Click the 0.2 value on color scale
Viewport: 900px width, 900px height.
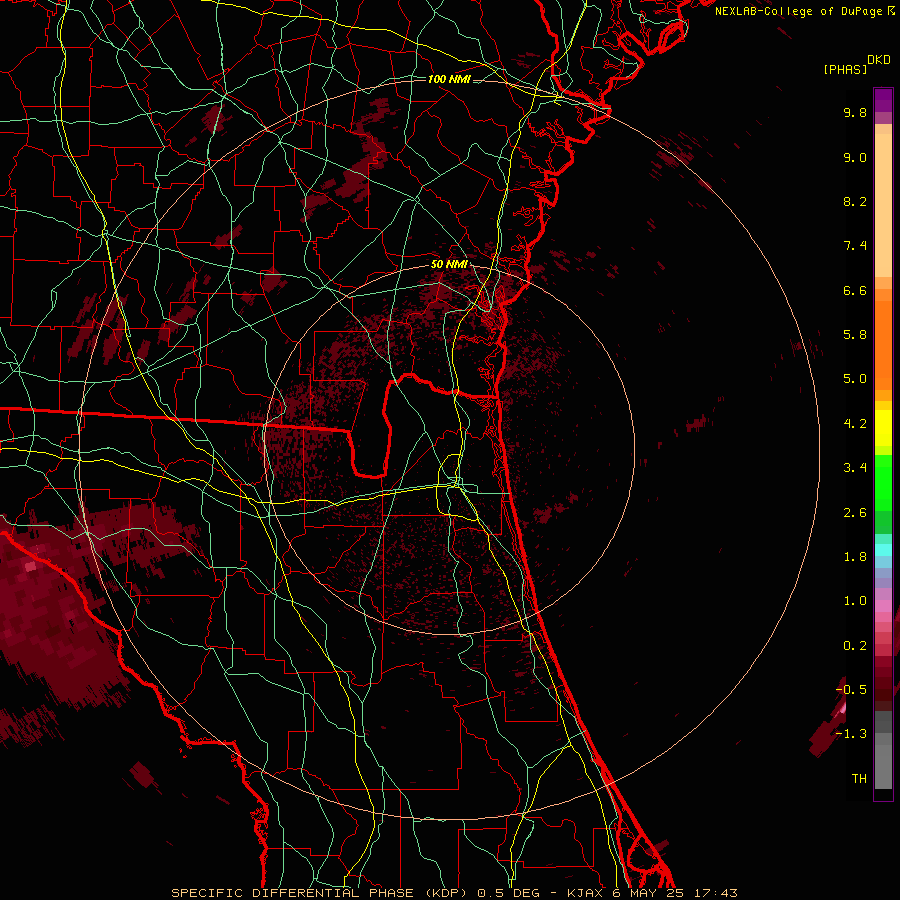(x=855, y=646)
